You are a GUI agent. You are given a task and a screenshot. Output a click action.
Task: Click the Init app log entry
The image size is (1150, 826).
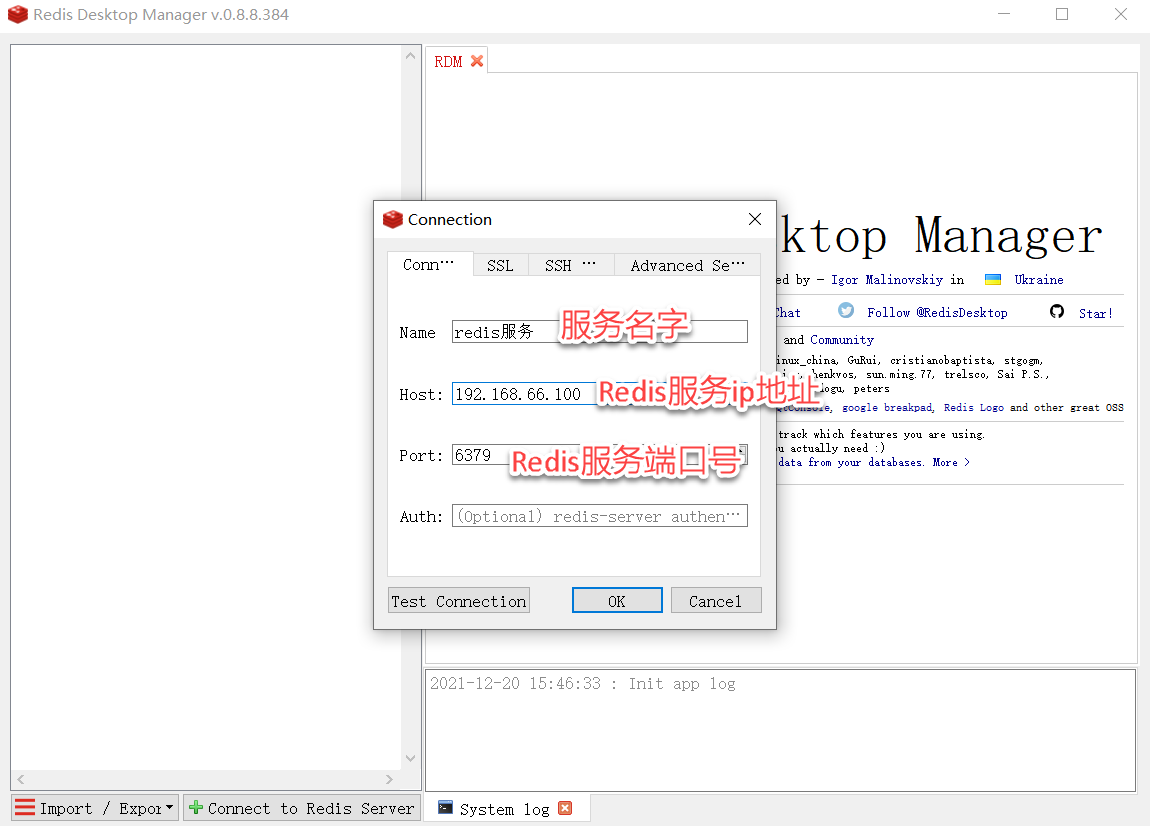pos(582,684)
